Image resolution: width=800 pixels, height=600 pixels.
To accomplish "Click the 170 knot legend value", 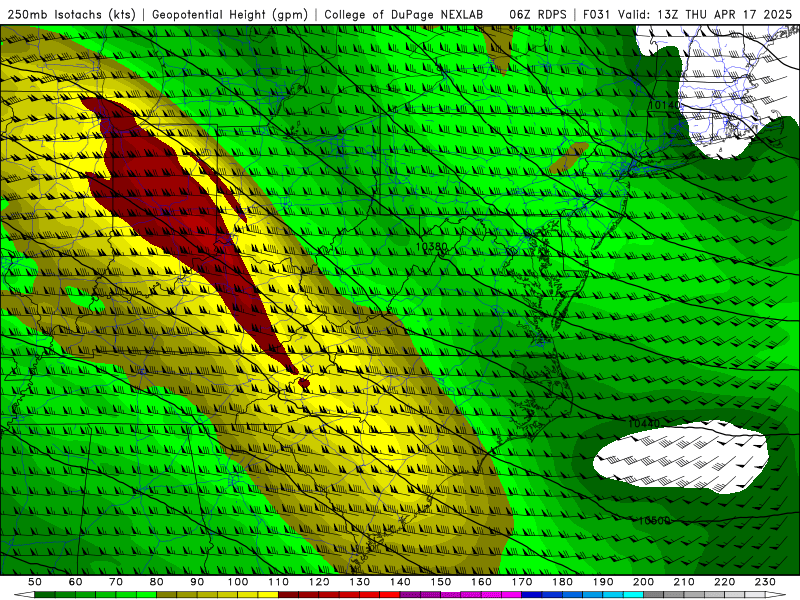I will [x=522, y=582].
